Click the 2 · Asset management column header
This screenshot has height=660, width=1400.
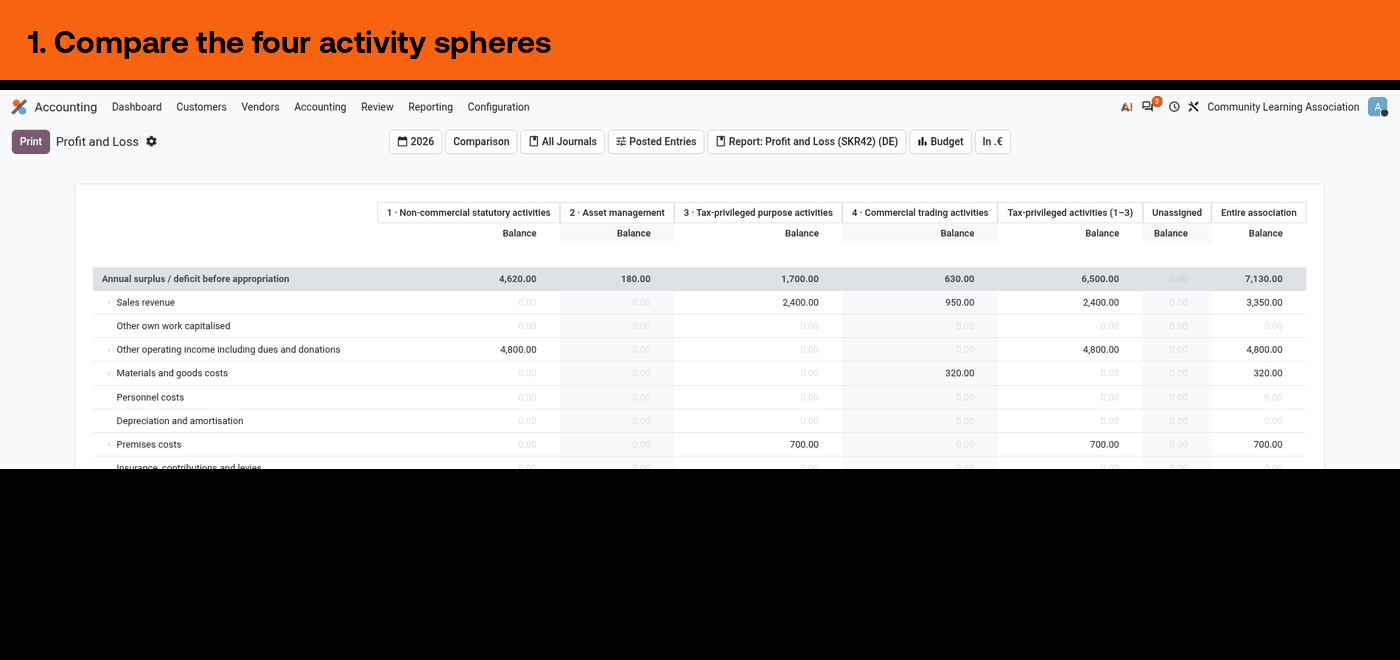click(617, 213)
